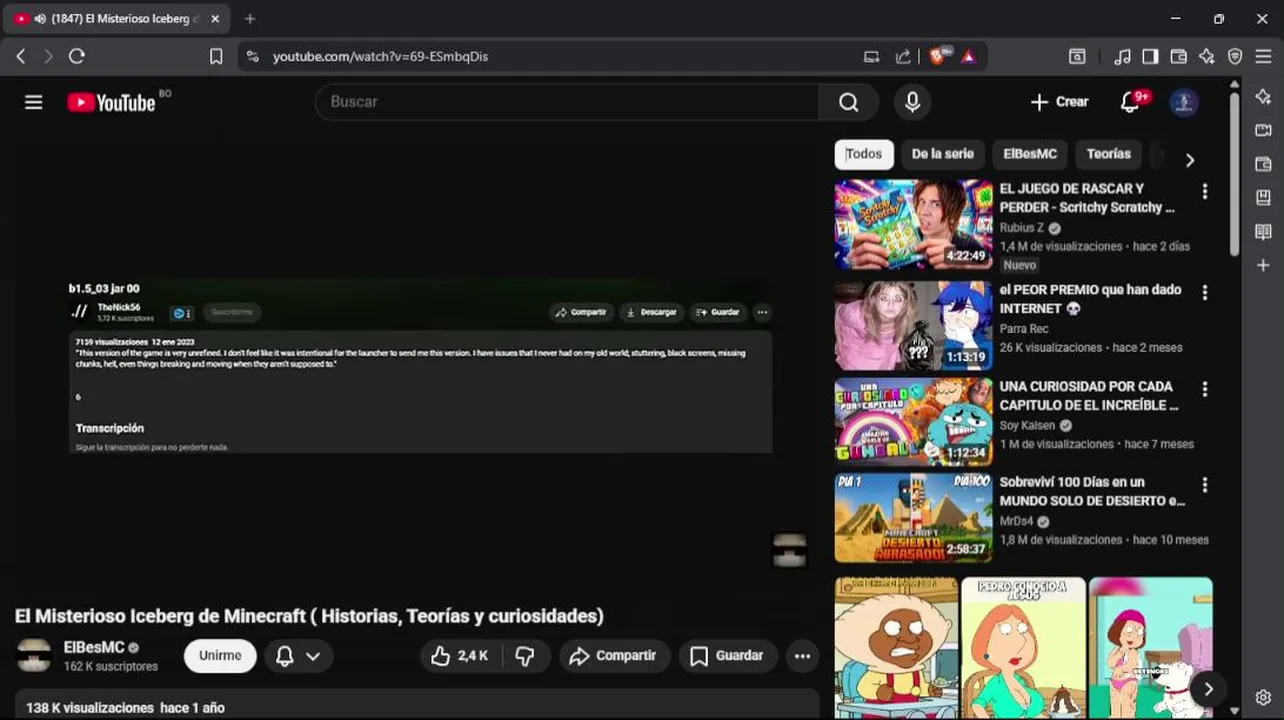The width and height of the screenshot is (1284, 720).
Task: Open reading list in the sidebar
Action: pos(1263,232)
